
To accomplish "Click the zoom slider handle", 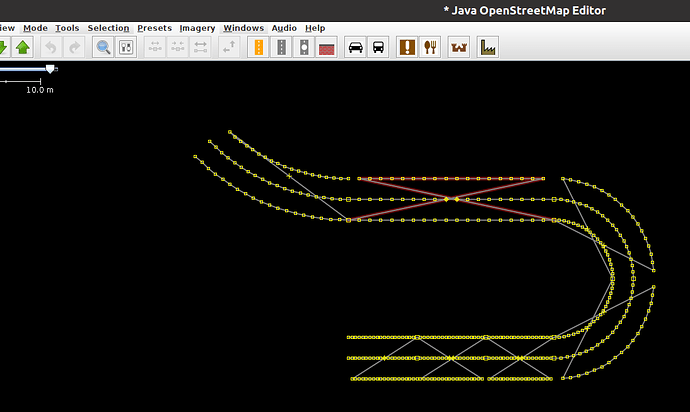I will click(x=51, y=69).
